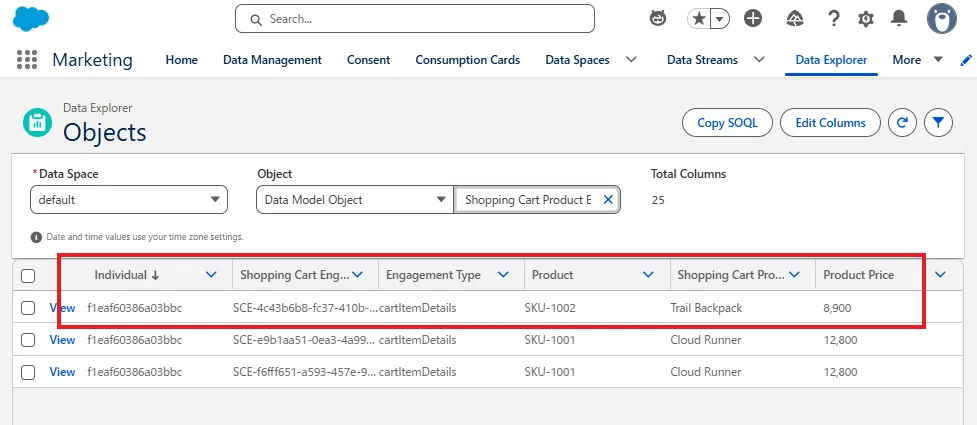Check the Trail Backpack row checkbox
The width and height of the screenshot is (977, 425).
tap(28, 308)
